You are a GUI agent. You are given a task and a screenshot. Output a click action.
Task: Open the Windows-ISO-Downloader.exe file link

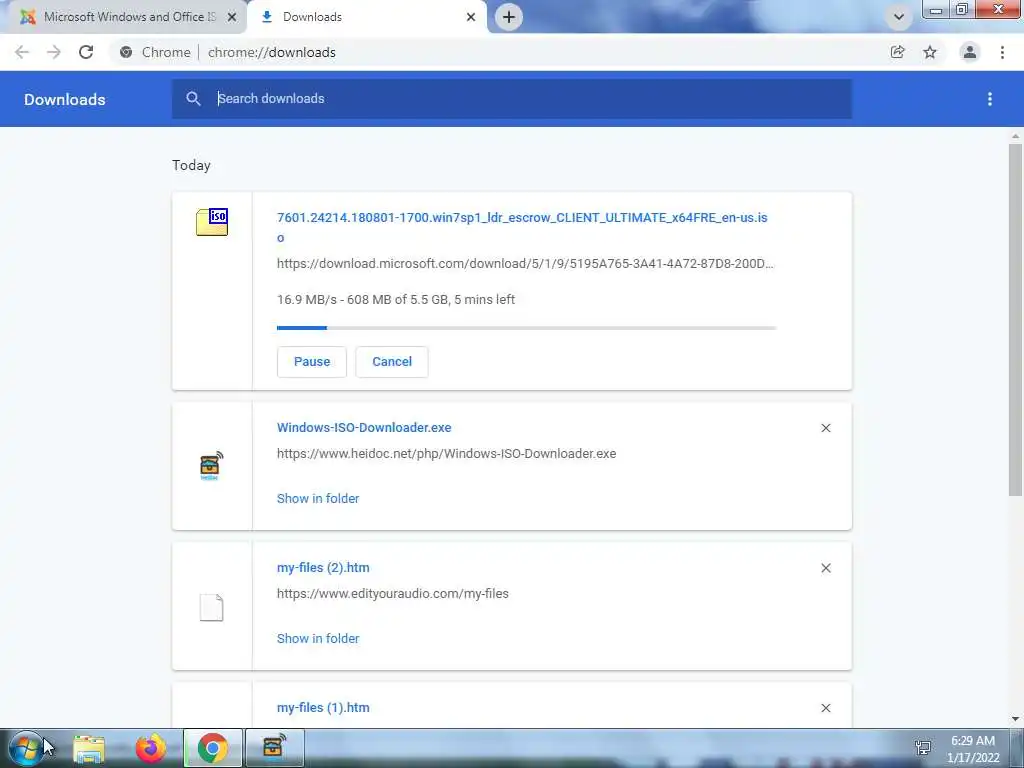pos(364,428)
